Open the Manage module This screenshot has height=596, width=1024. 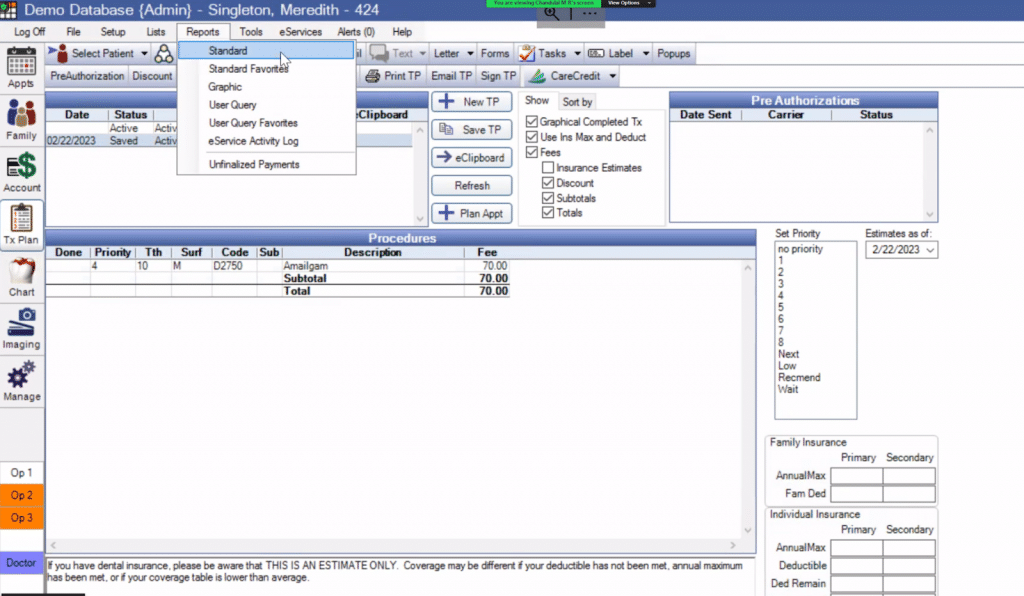(22, 381)
